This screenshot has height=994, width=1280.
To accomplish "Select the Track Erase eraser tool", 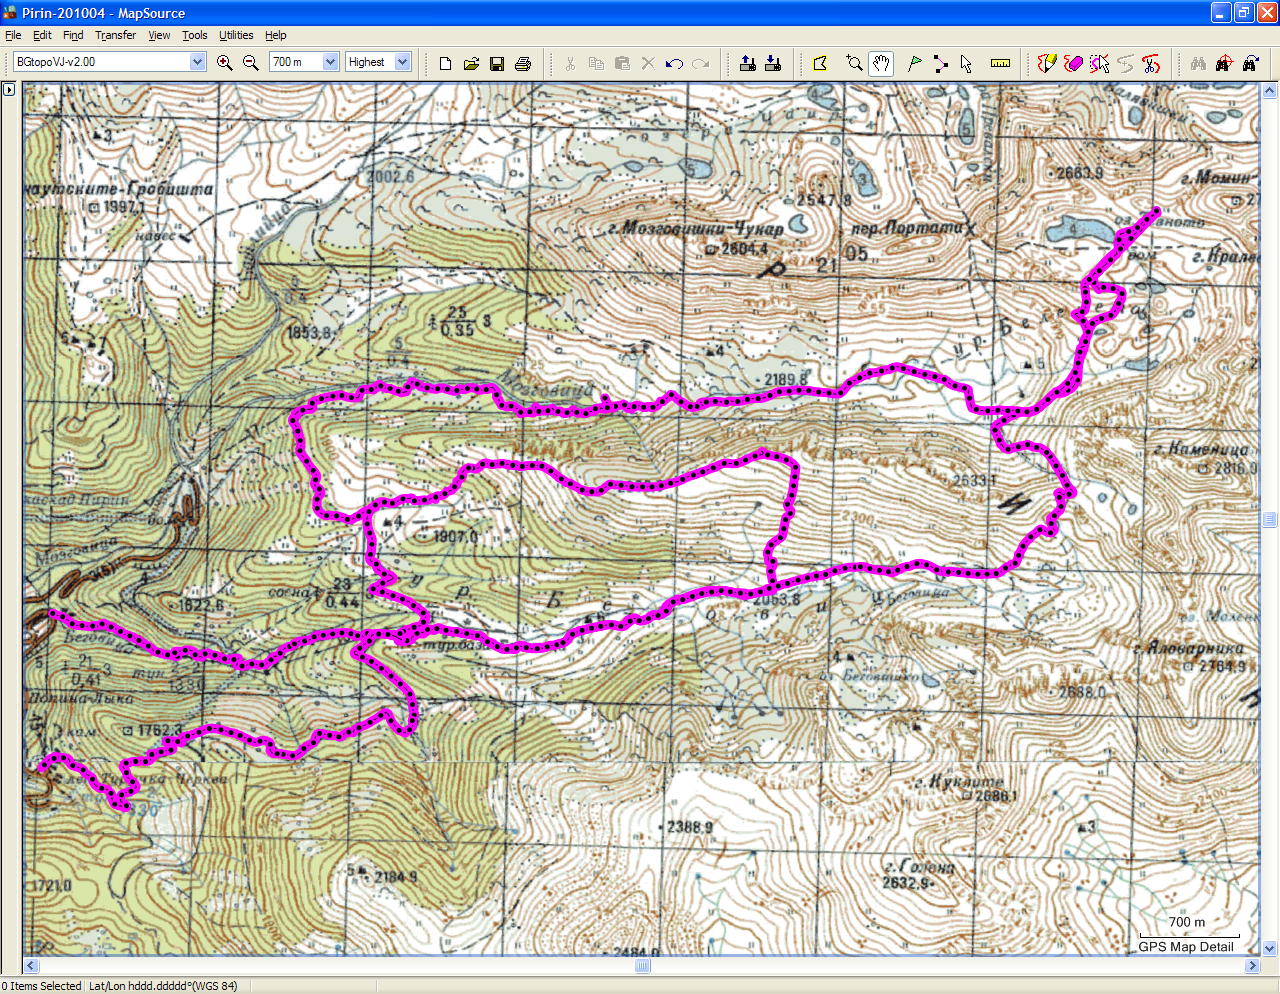I will pyautogui.click(x=1073, y=63).
